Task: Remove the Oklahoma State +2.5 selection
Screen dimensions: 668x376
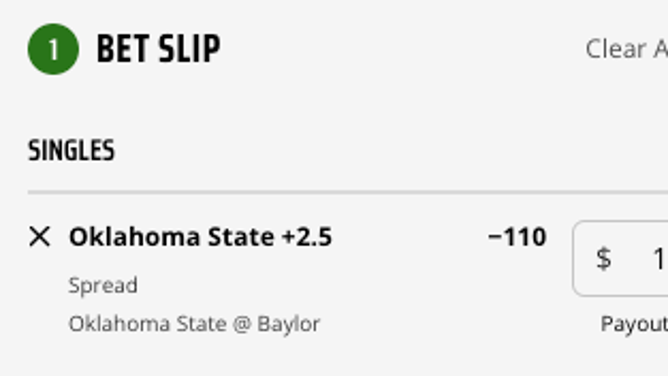Action: 40,236
